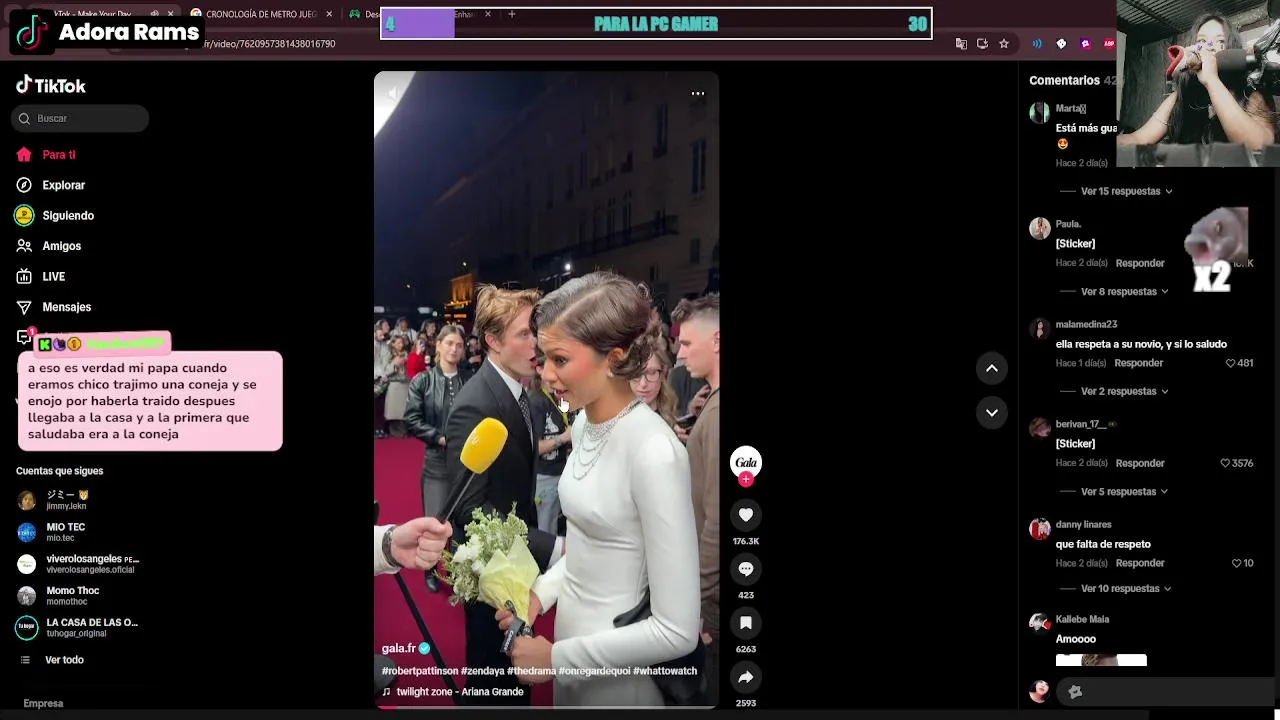
Task: Expand Ver 8 respuestas under Paula's comment
Action: click(x=1124, y=291)
